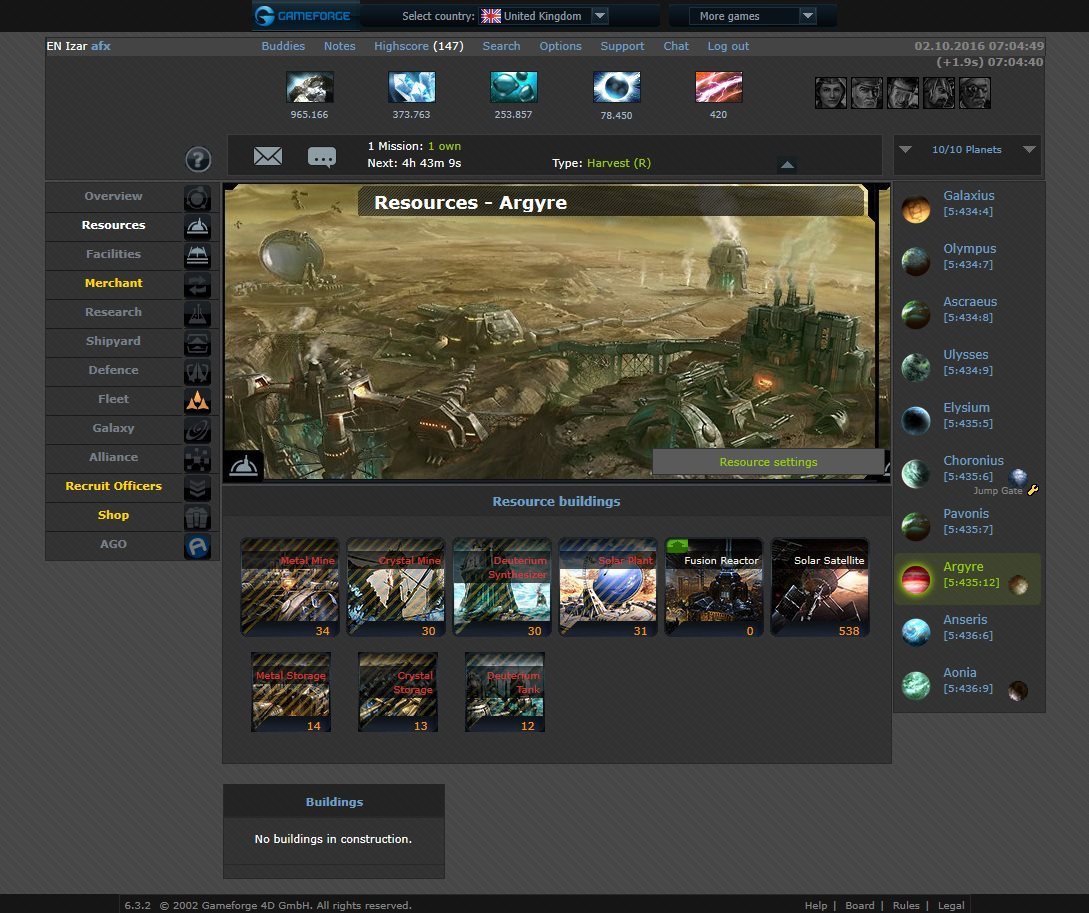Screen dimensions: 1089x913
Task: Click the first officer portrait
Action: (x=831, y=93)
